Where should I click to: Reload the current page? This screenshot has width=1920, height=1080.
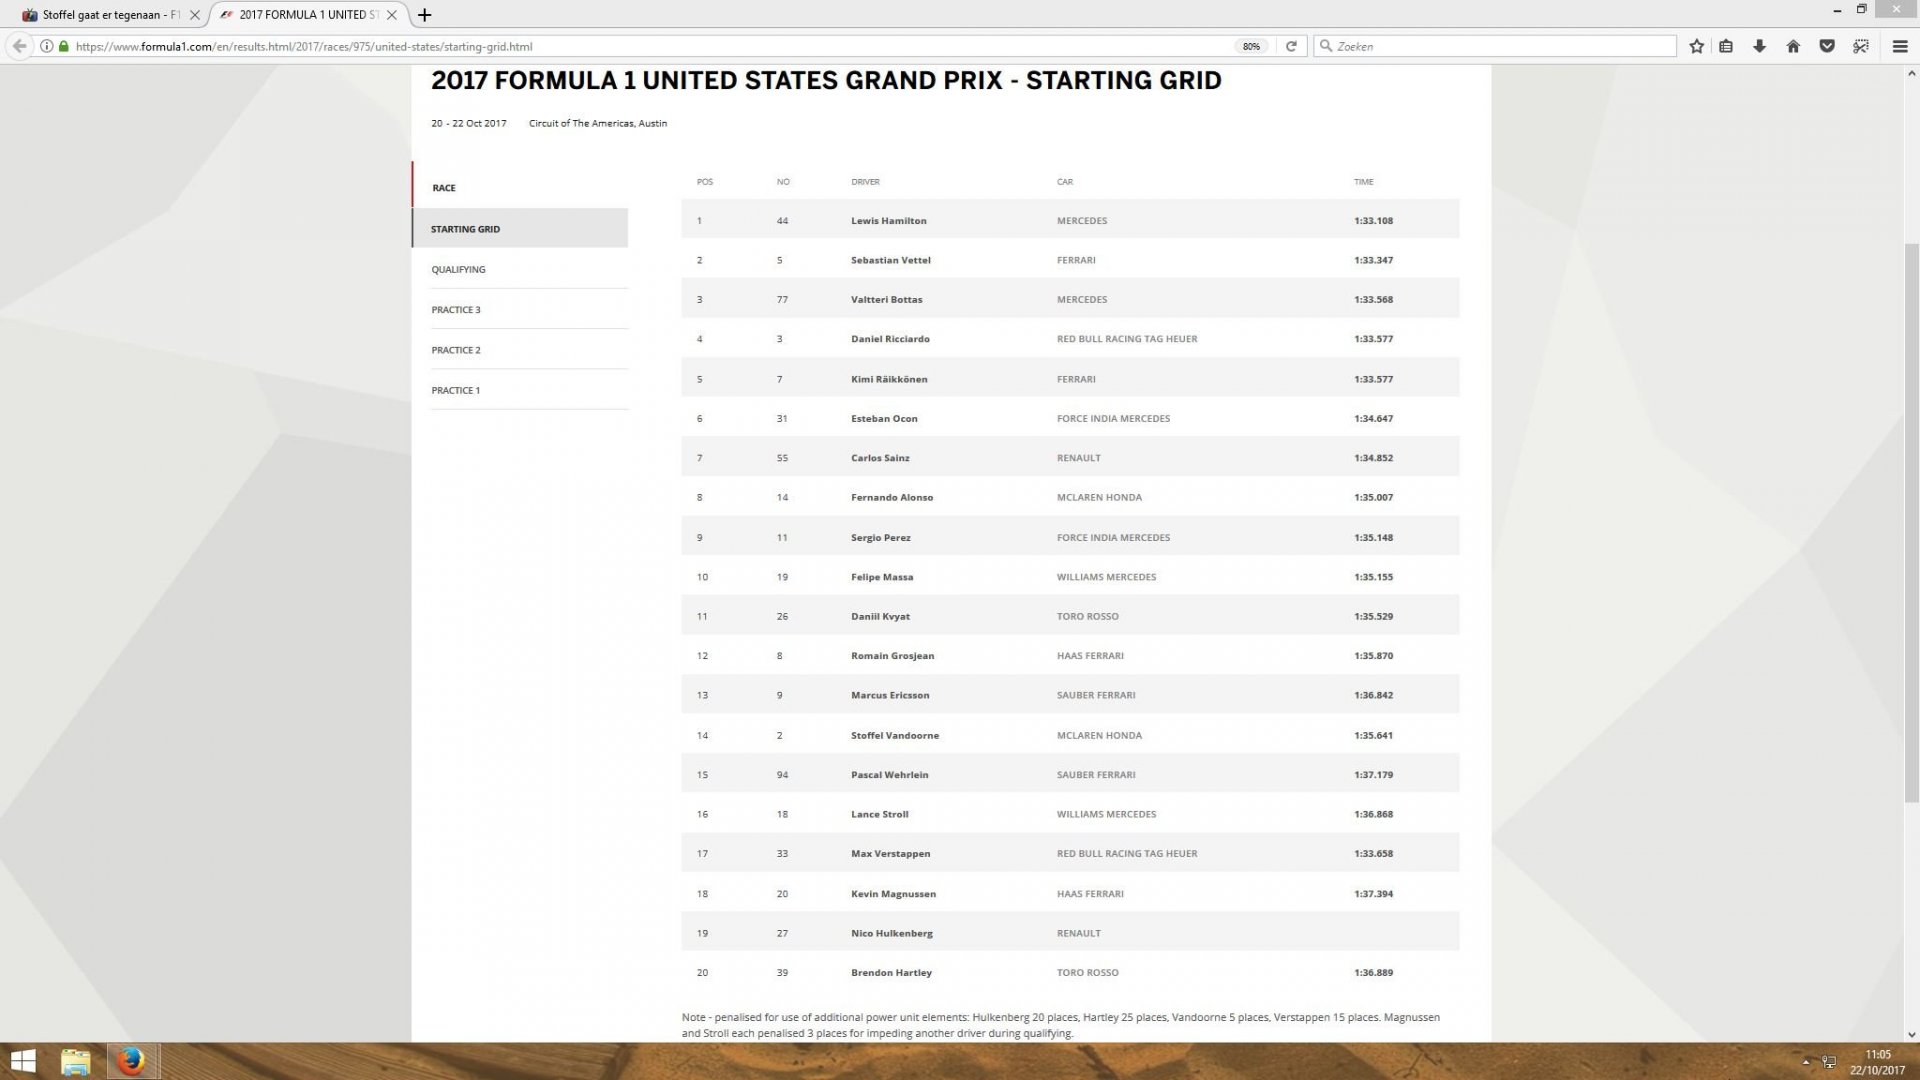pyautogui.click(x=1291, y=46)
